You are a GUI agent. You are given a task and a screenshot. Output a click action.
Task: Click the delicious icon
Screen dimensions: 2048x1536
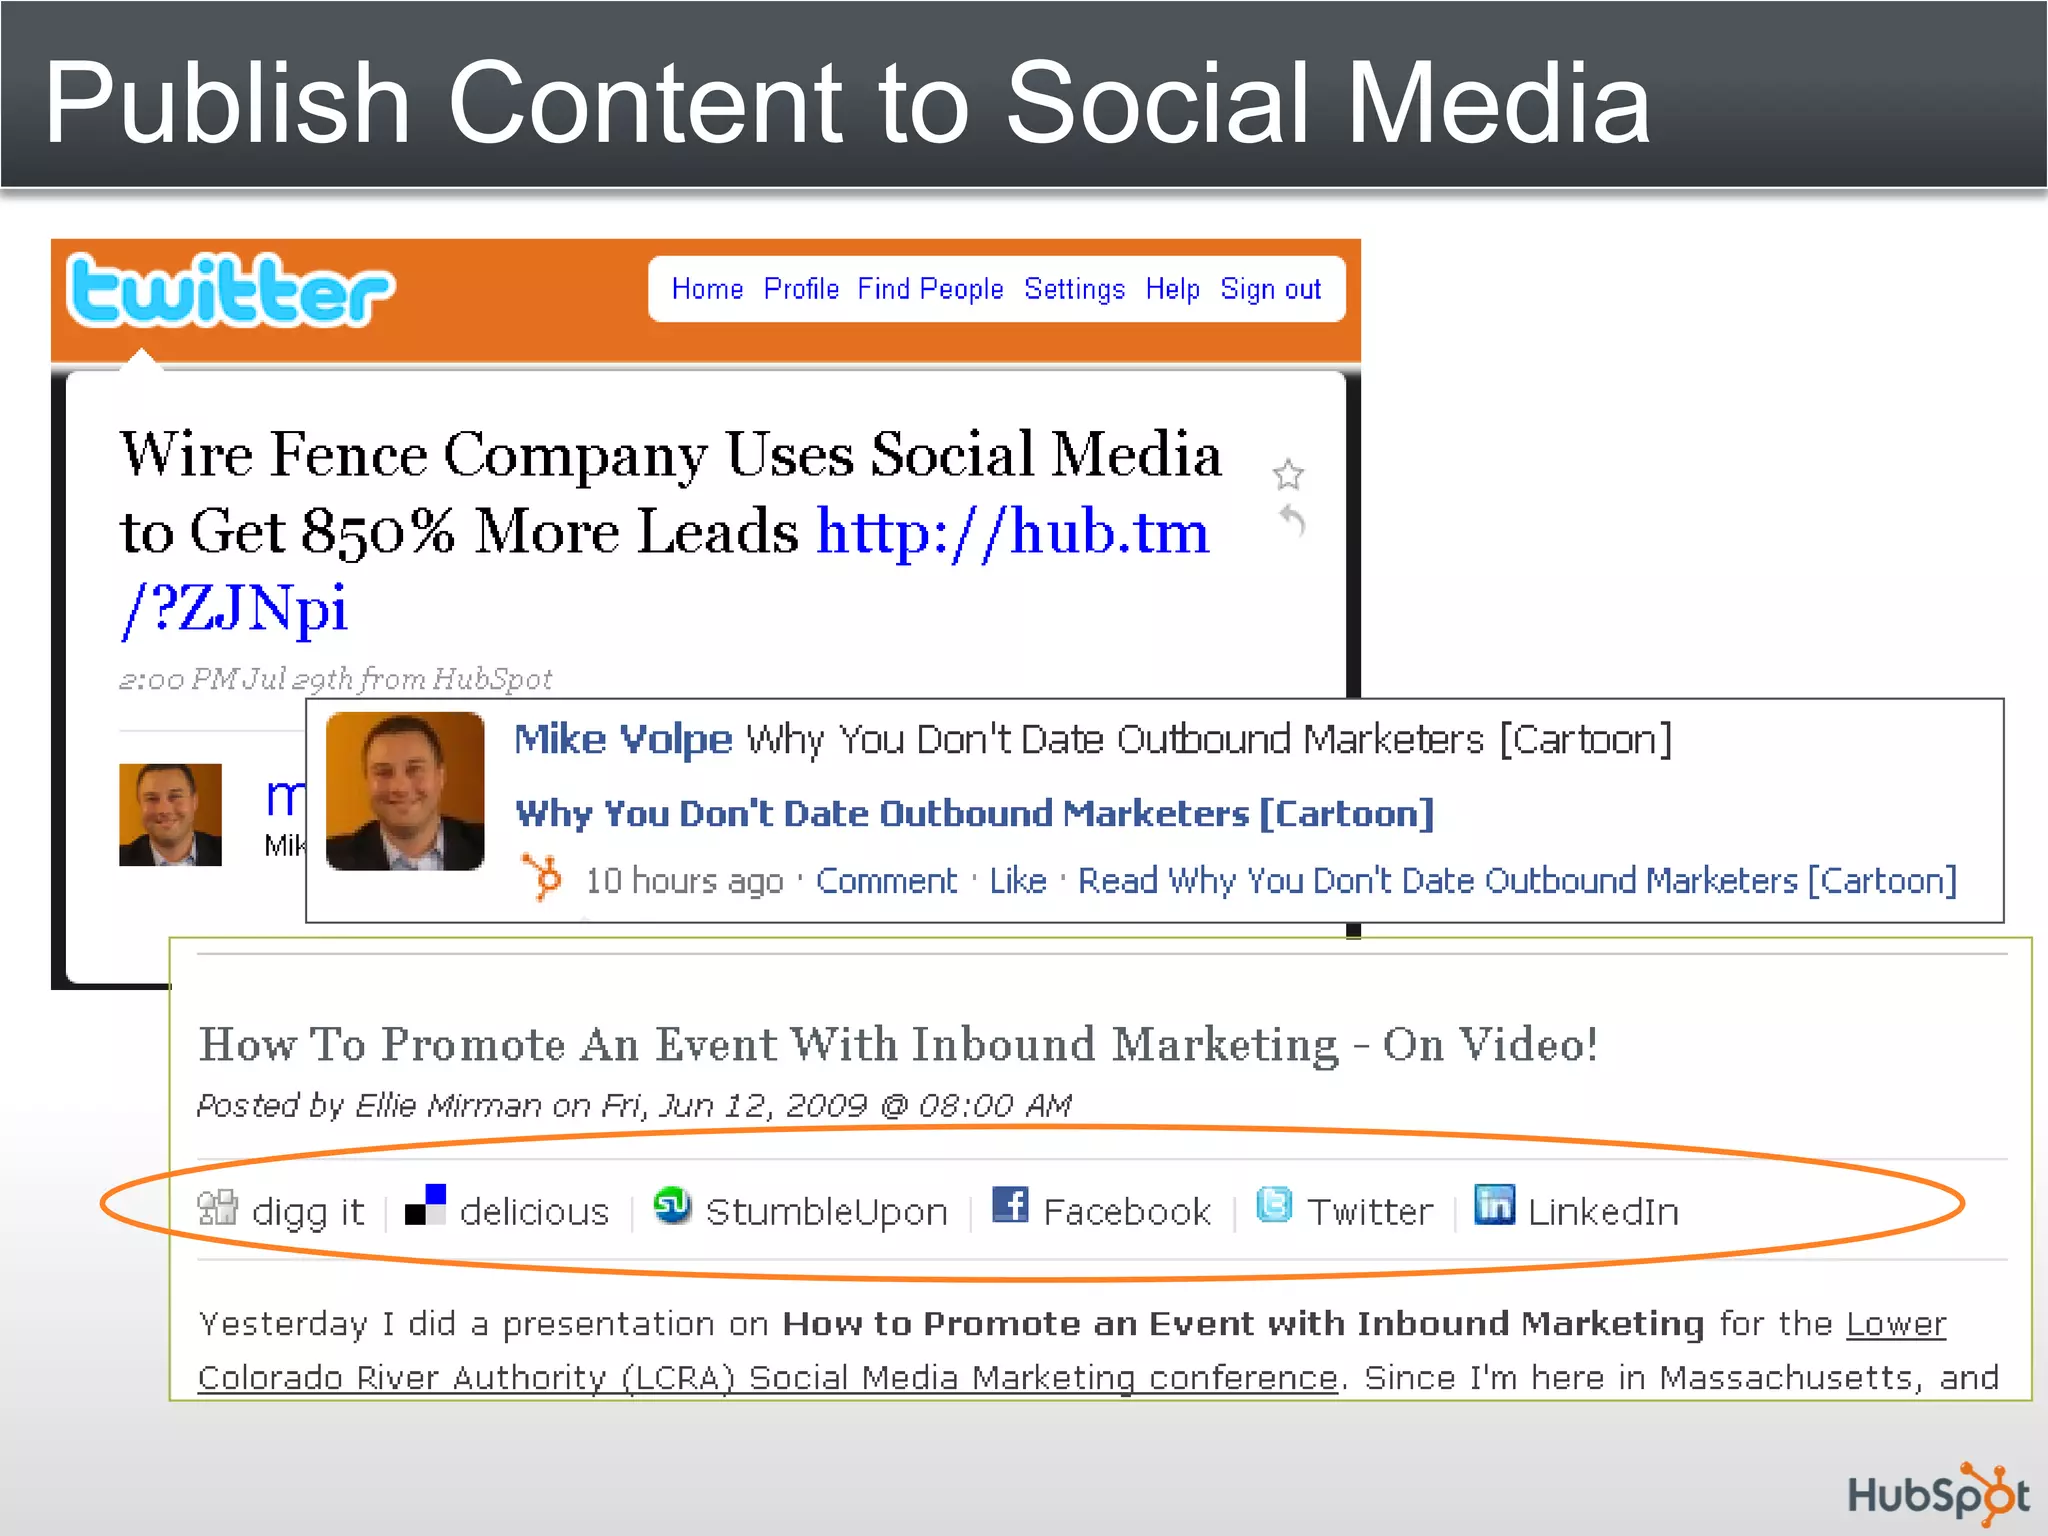click(x=425, y=1205)
